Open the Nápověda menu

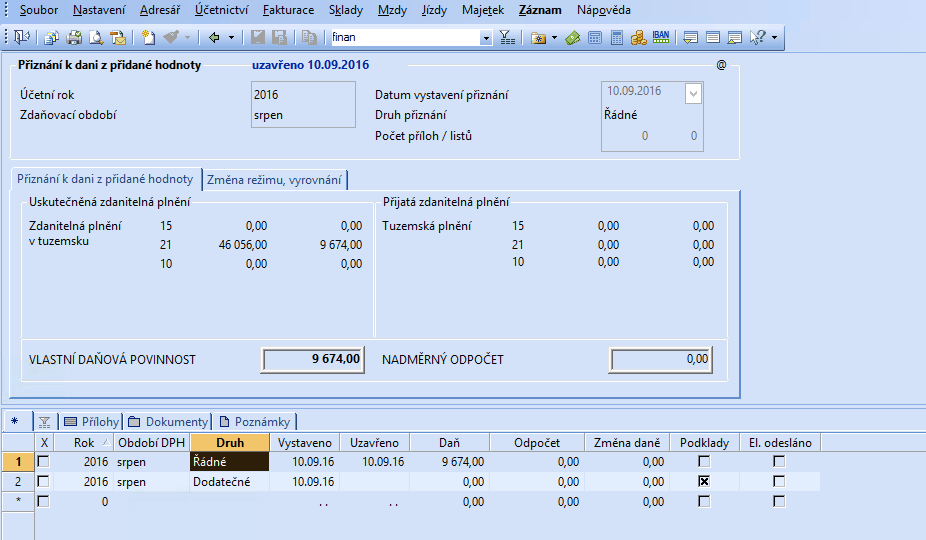click(x=604, y=10)
